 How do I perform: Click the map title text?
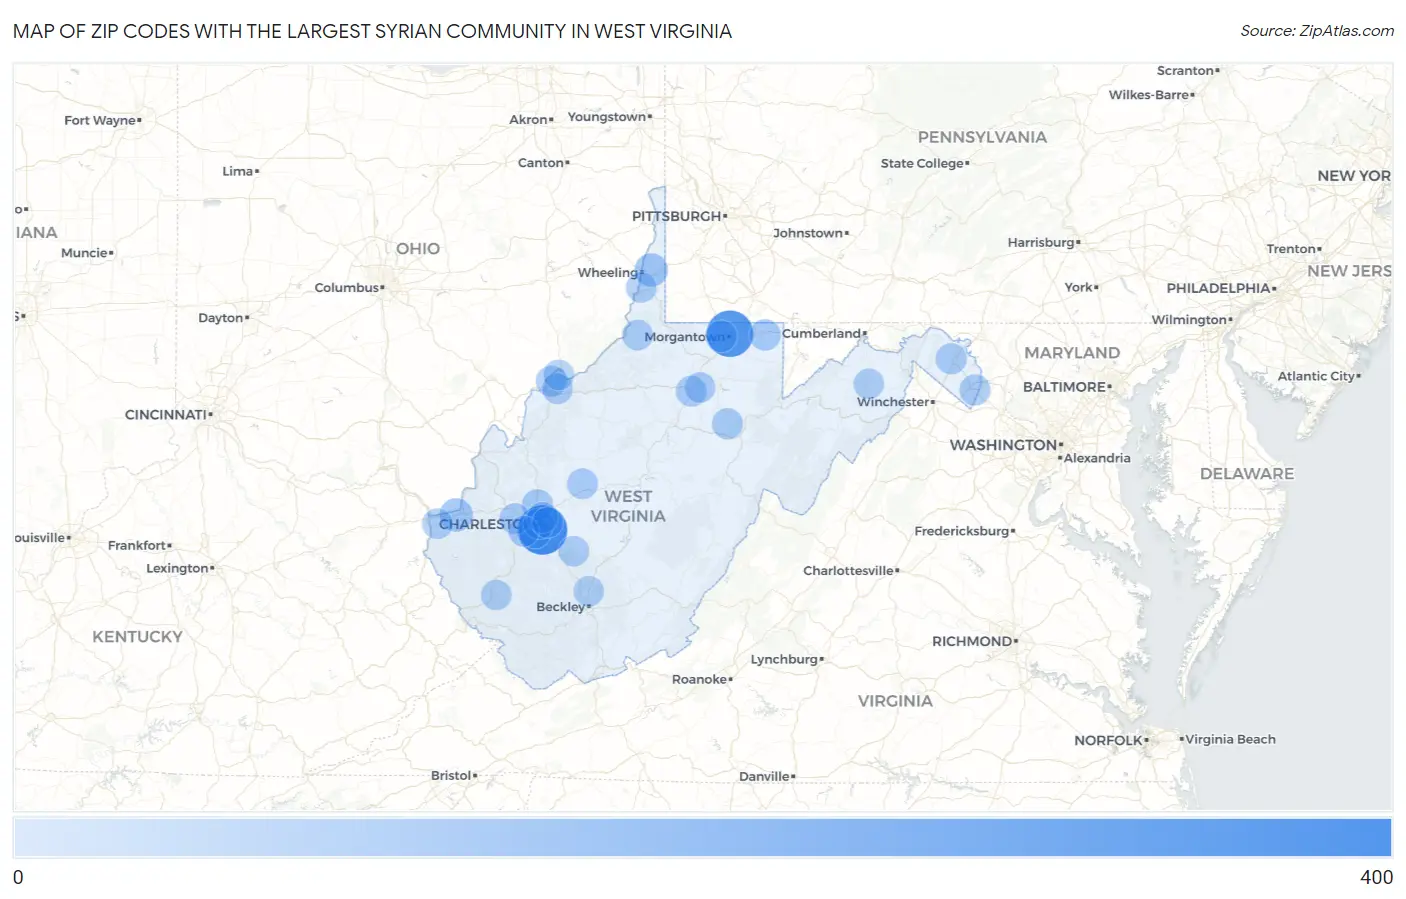click(372, 31)
